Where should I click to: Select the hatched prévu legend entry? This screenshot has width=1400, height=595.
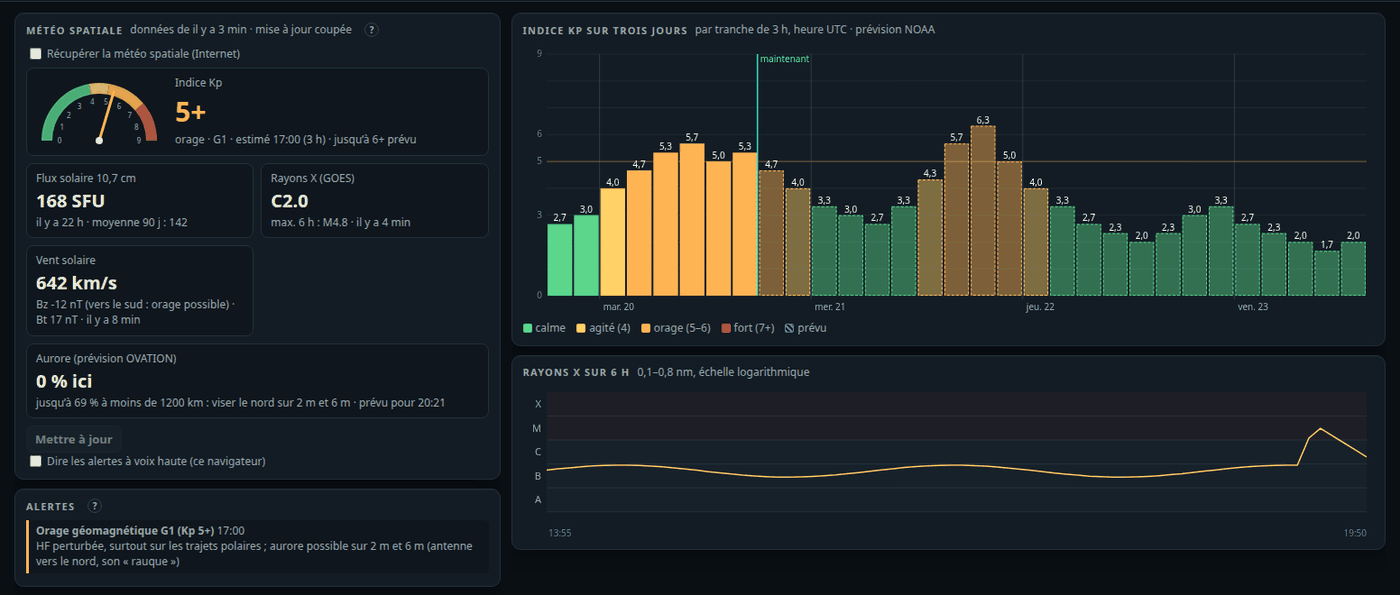click(x=806, y=328)
